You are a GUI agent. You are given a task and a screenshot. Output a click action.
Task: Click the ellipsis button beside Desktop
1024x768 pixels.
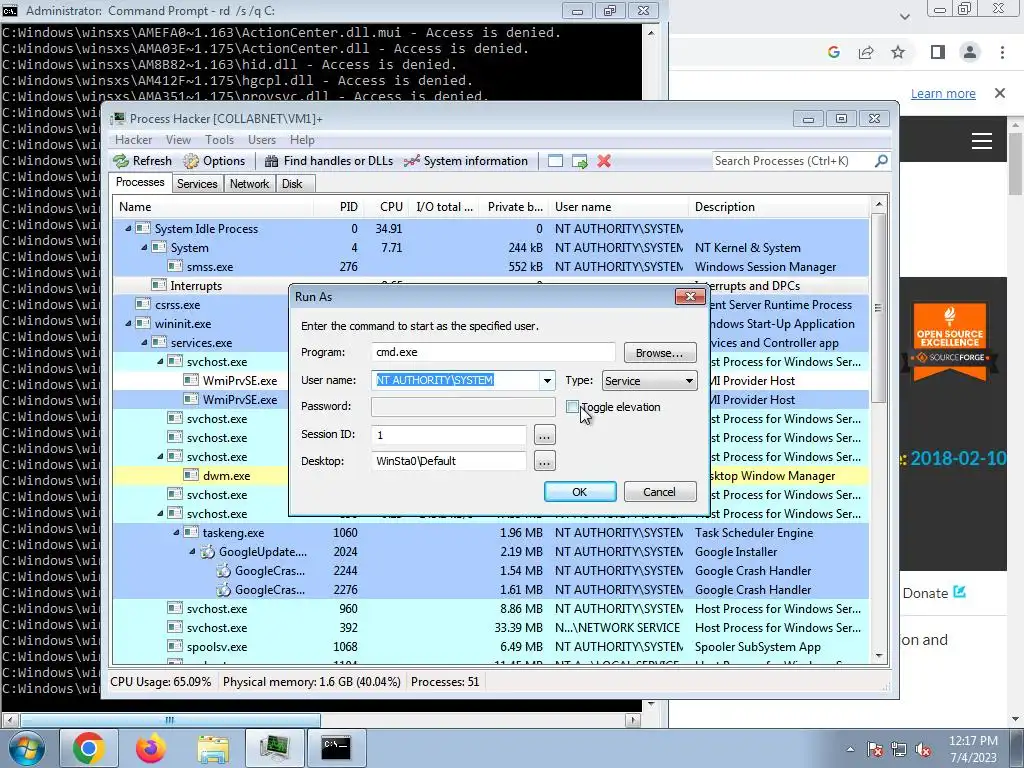point(545,461)
